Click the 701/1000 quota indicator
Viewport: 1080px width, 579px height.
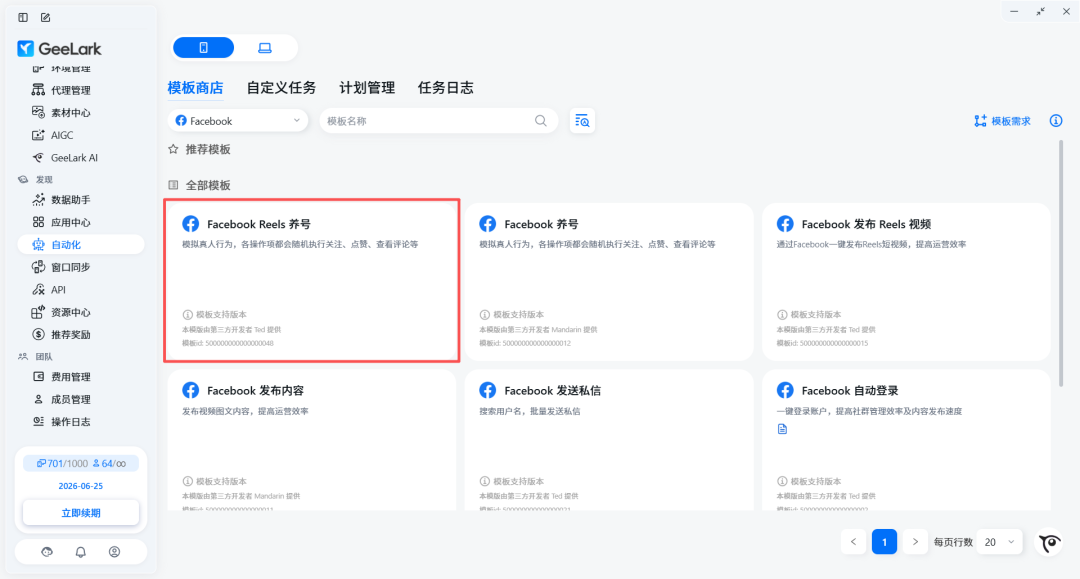[61, 463]
